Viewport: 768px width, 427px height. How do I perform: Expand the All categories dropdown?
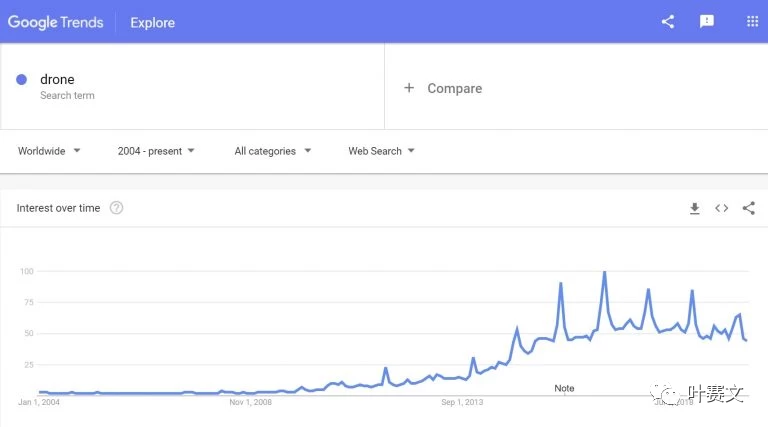coord(272,151)
